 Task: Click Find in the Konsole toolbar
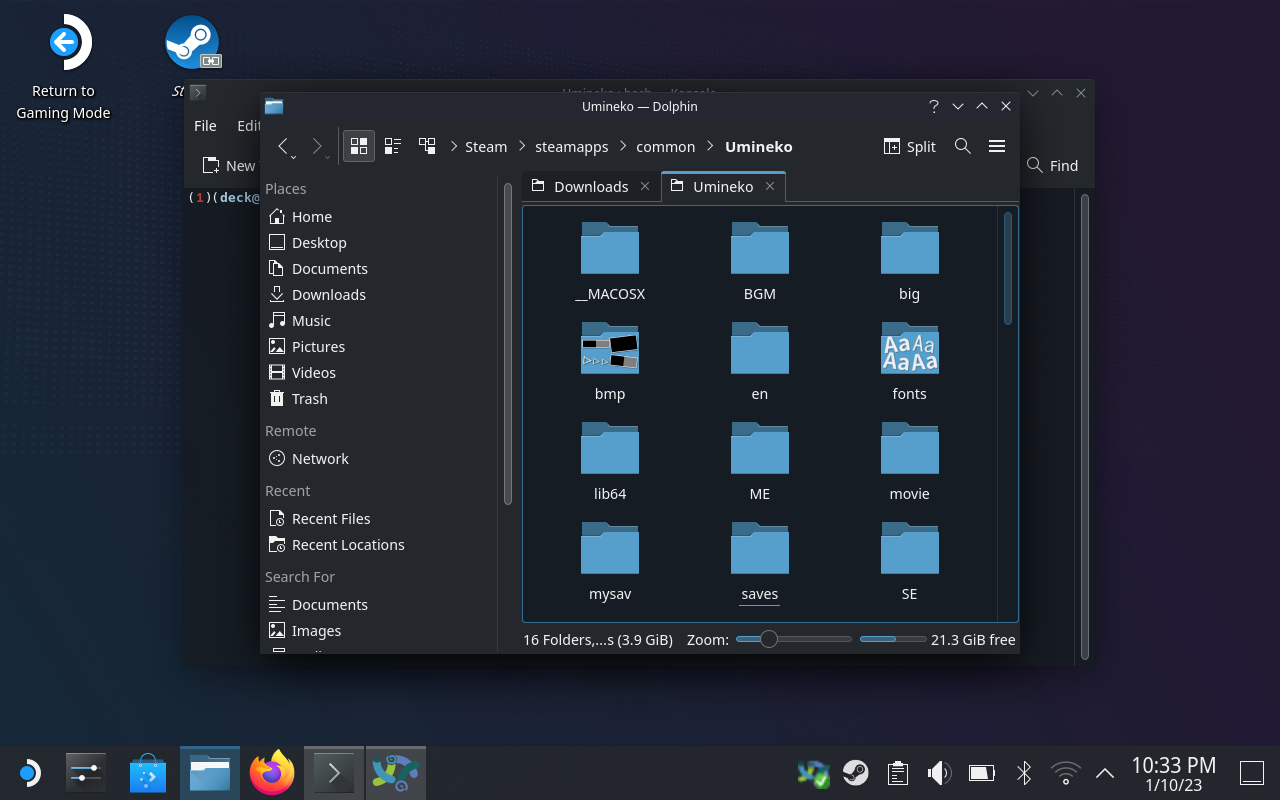click(1053, 166)
